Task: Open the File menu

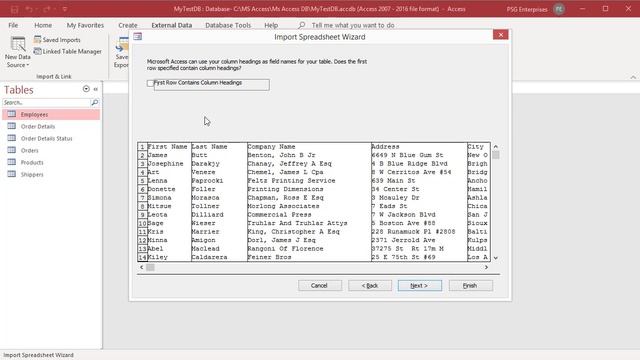Action: coord(13,25)
